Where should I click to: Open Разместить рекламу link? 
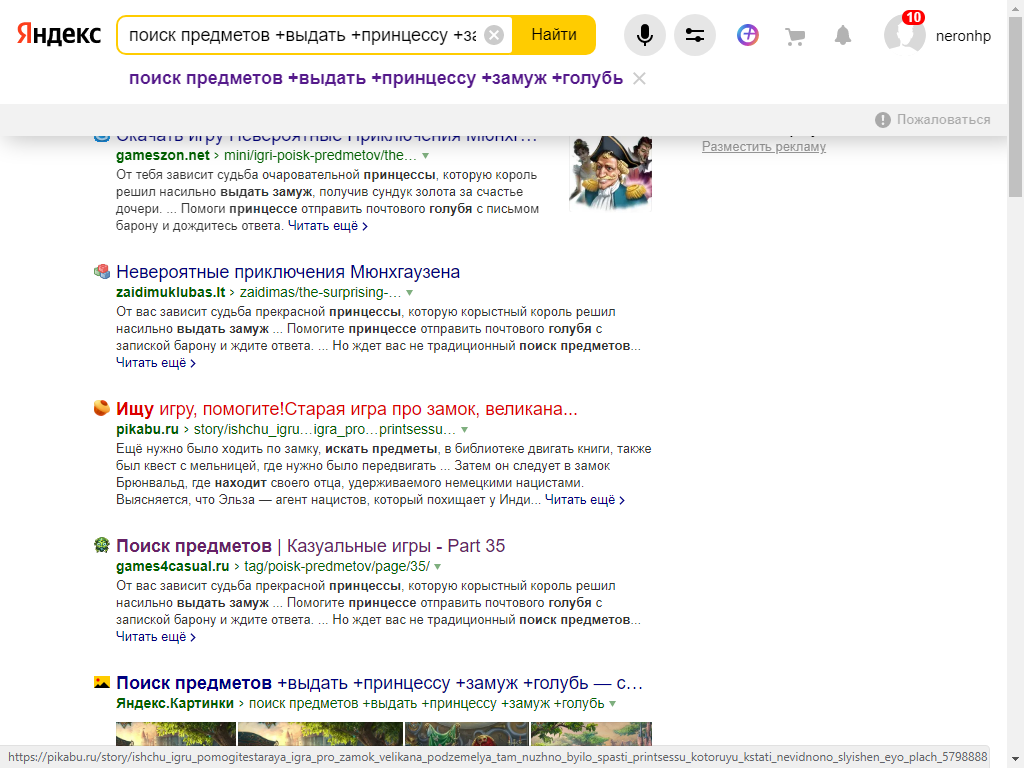[763, 146]
